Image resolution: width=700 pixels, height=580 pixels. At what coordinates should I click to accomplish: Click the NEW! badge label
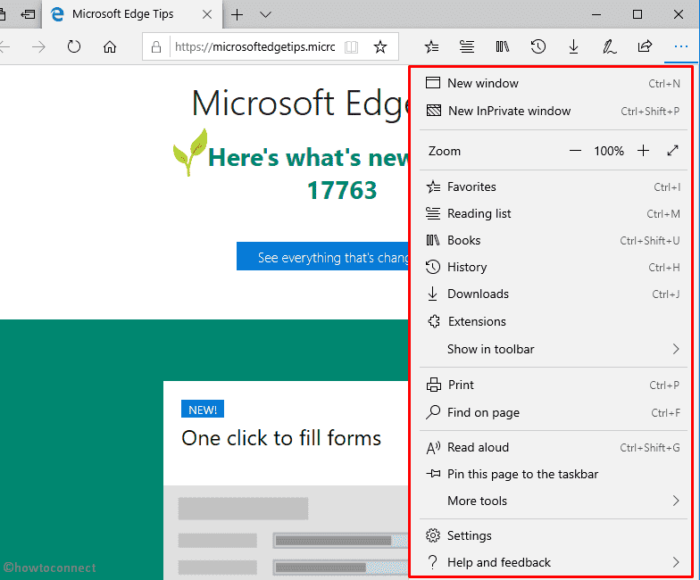203,409
